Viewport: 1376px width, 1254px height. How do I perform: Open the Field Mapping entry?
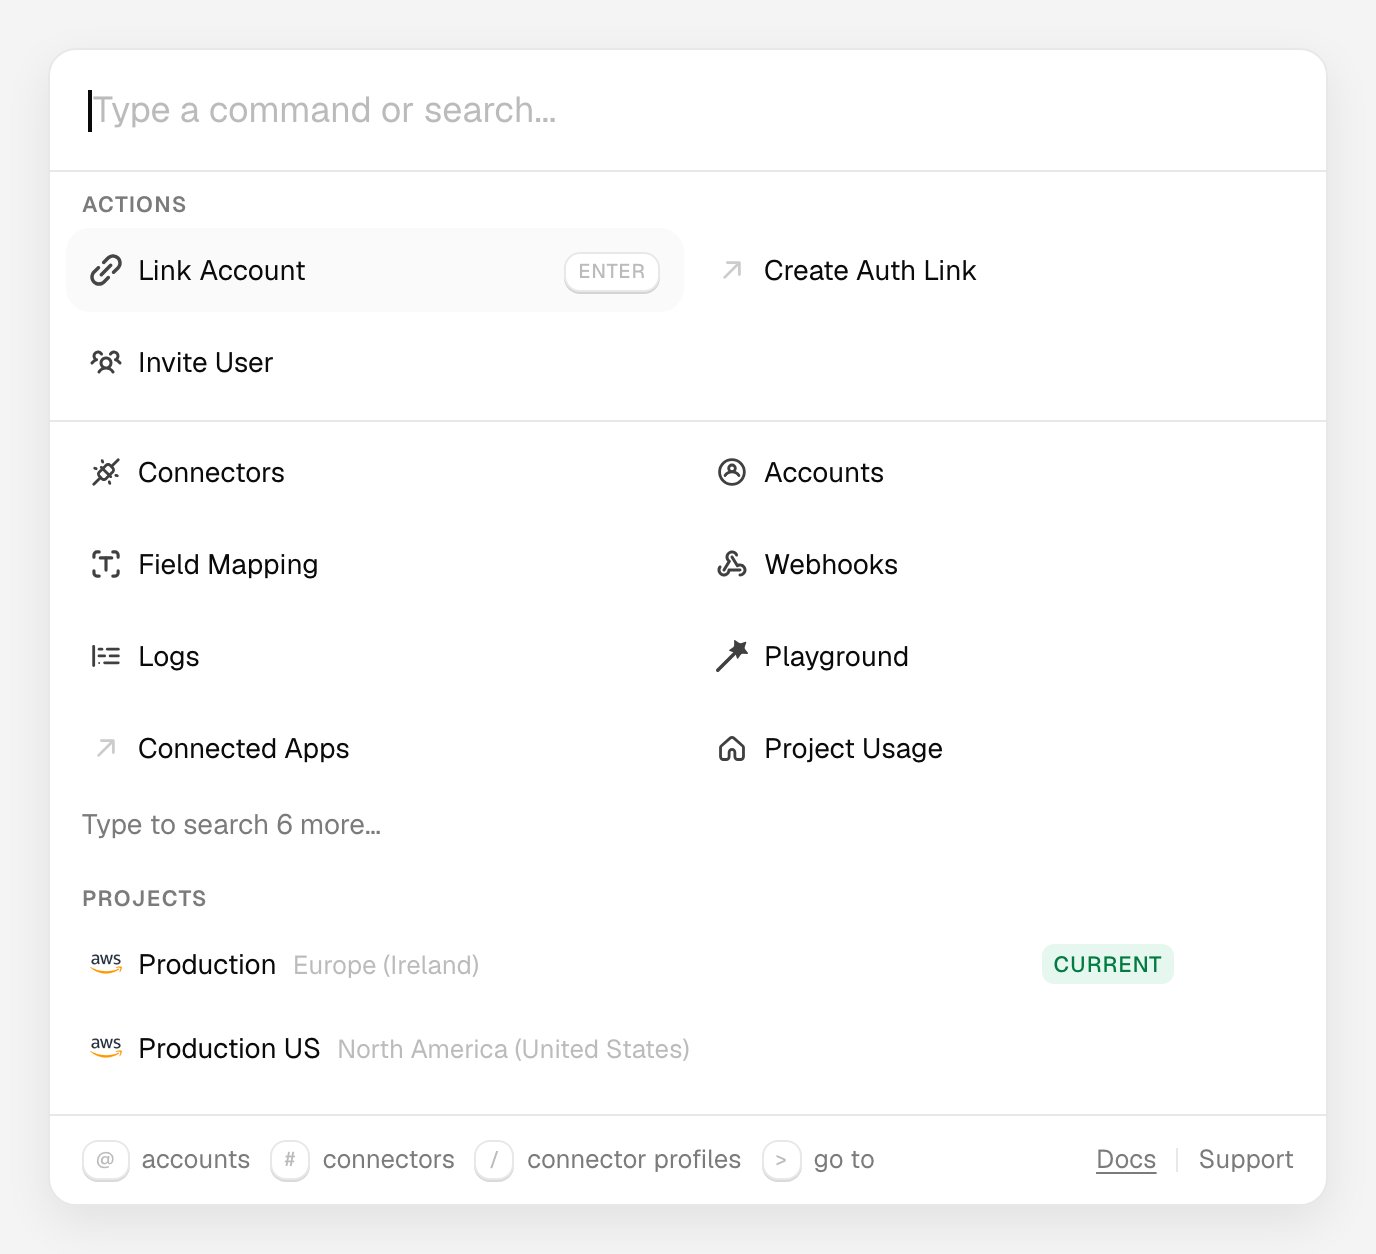pyautogui.click(x=375, y=564)
